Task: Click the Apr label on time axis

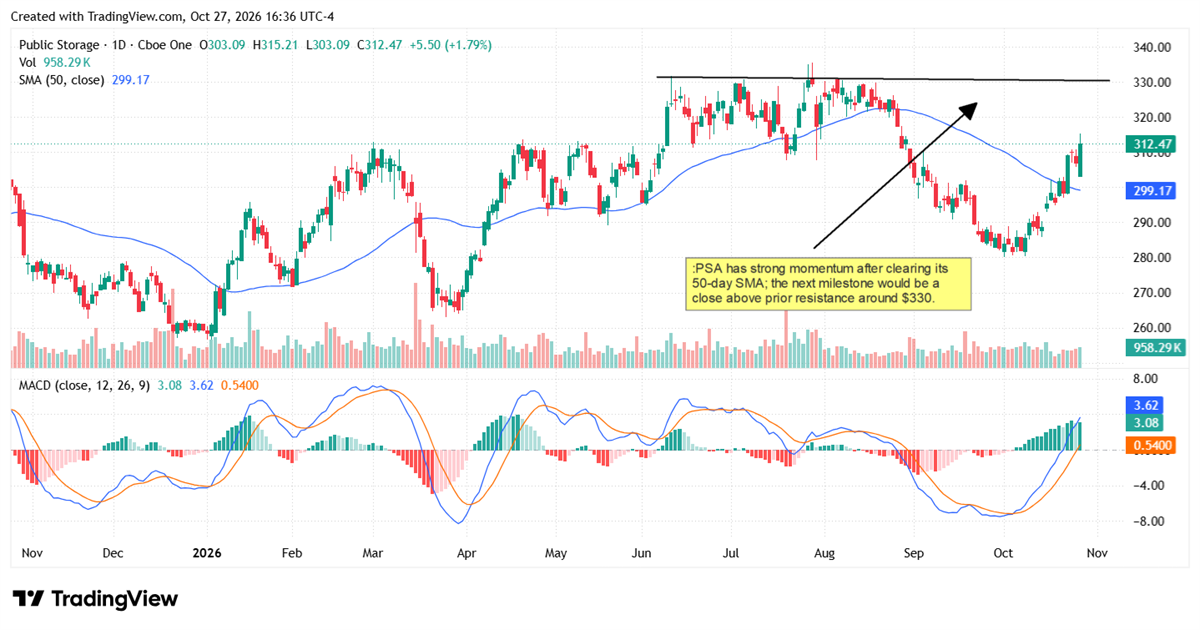Action: [465, 552]
